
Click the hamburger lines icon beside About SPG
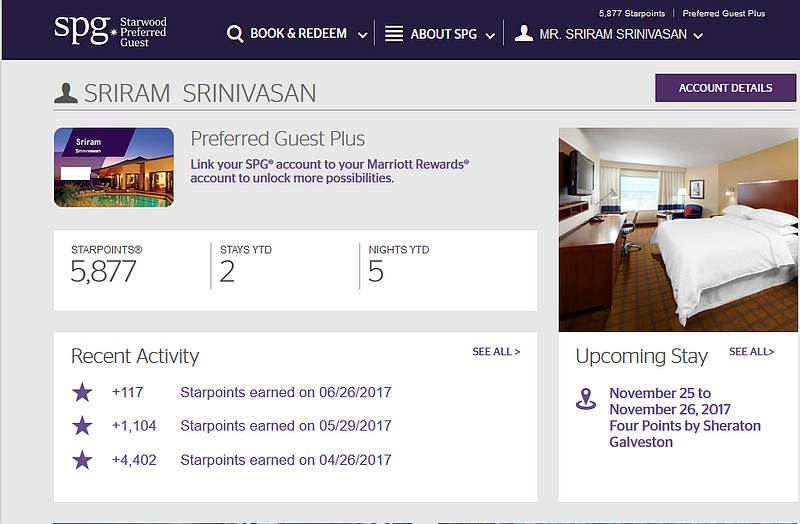pos(394,34)
